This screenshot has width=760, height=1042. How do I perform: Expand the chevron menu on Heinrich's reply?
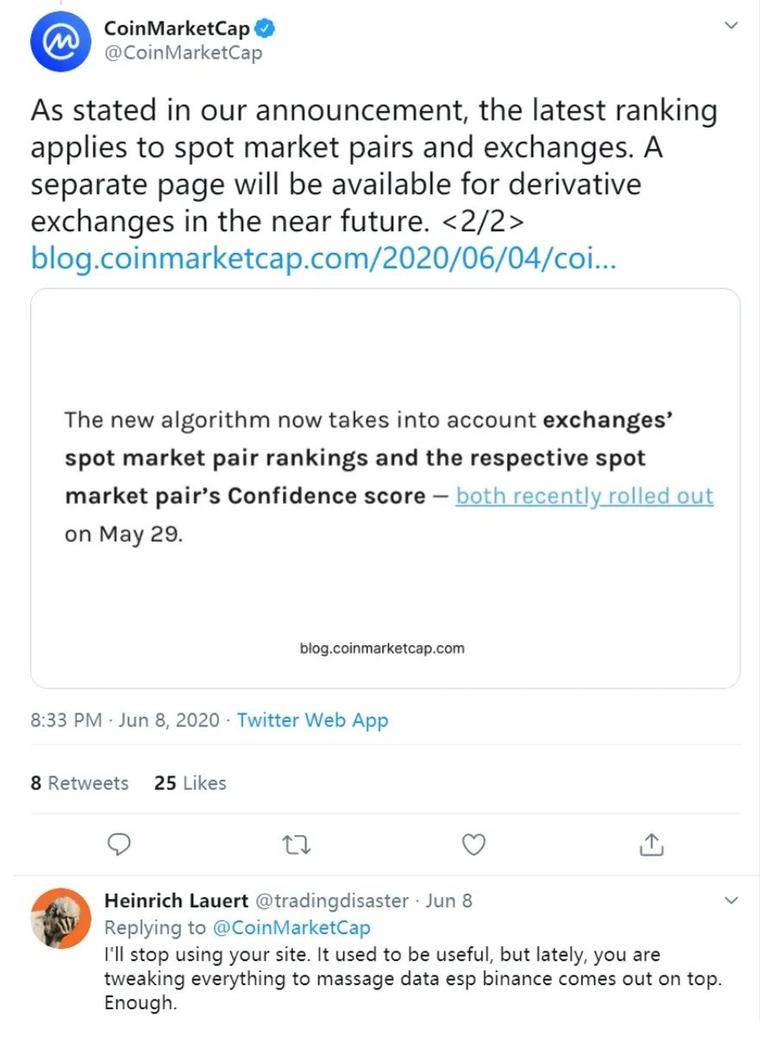[729, 898]
